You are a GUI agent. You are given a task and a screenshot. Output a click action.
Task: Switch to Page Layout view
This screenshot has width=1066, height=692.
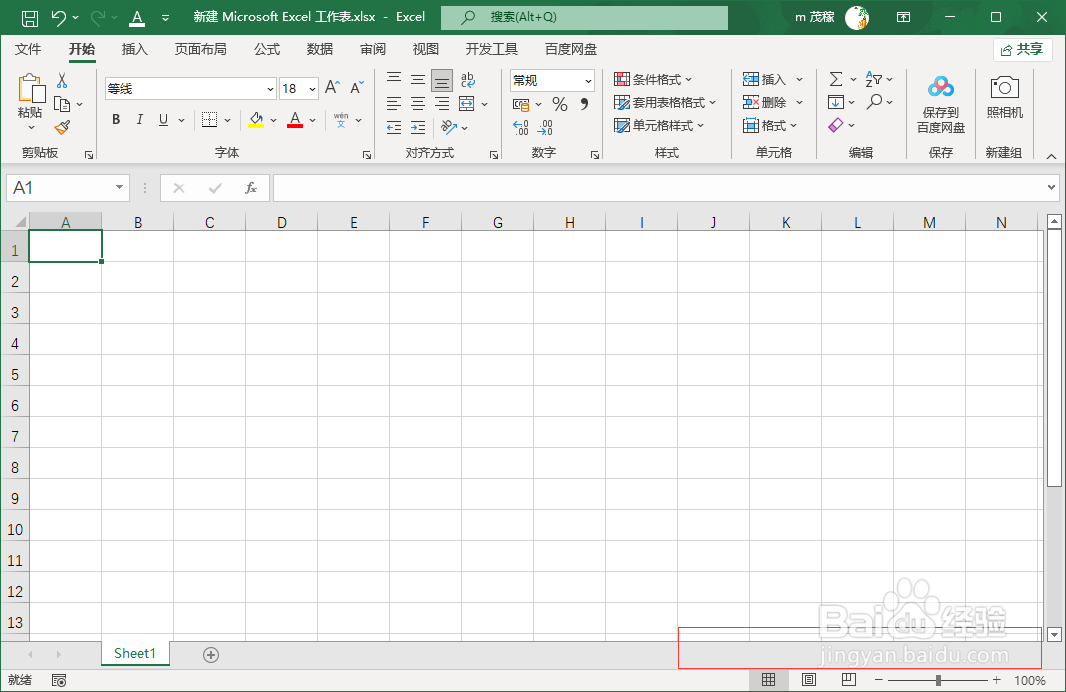click(808, 680)
